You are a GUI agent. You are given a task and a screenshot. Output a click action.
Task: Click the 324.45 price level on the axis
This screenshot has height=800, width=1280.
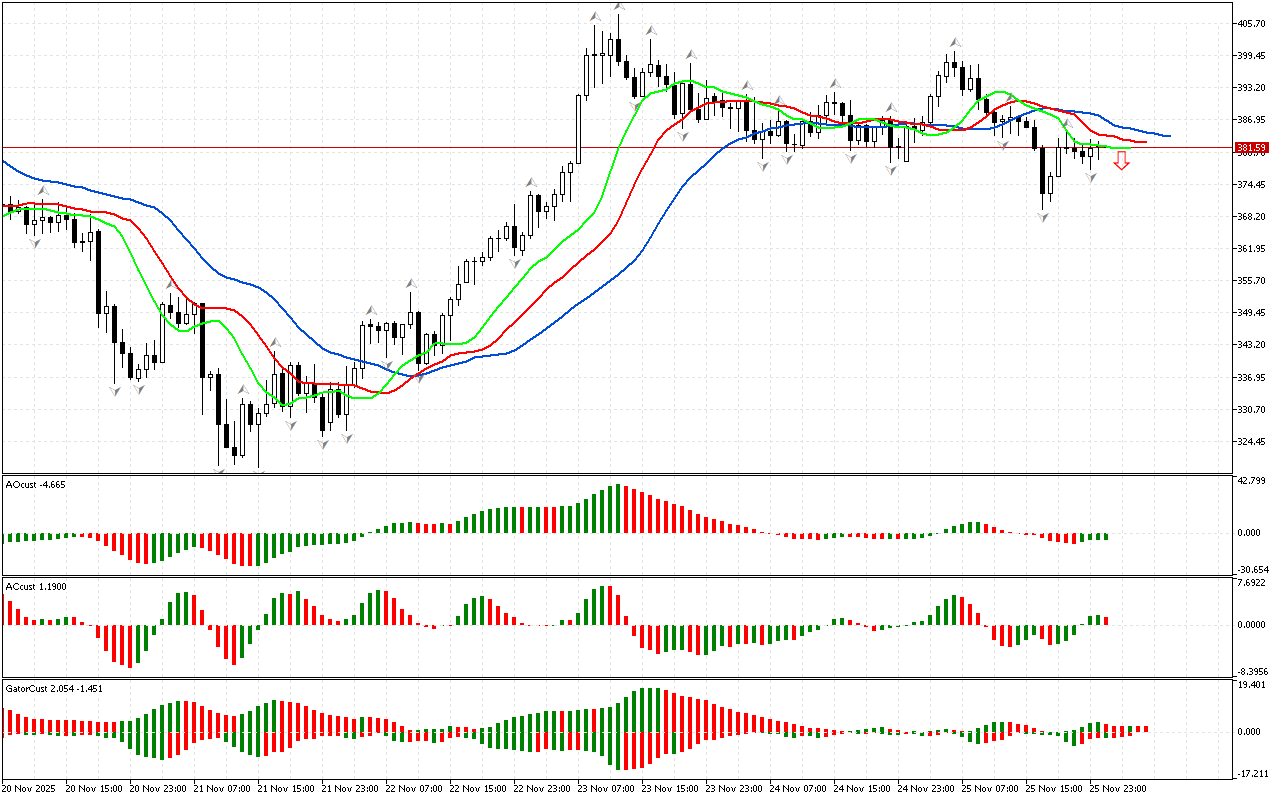click(x=1251, y=441)
